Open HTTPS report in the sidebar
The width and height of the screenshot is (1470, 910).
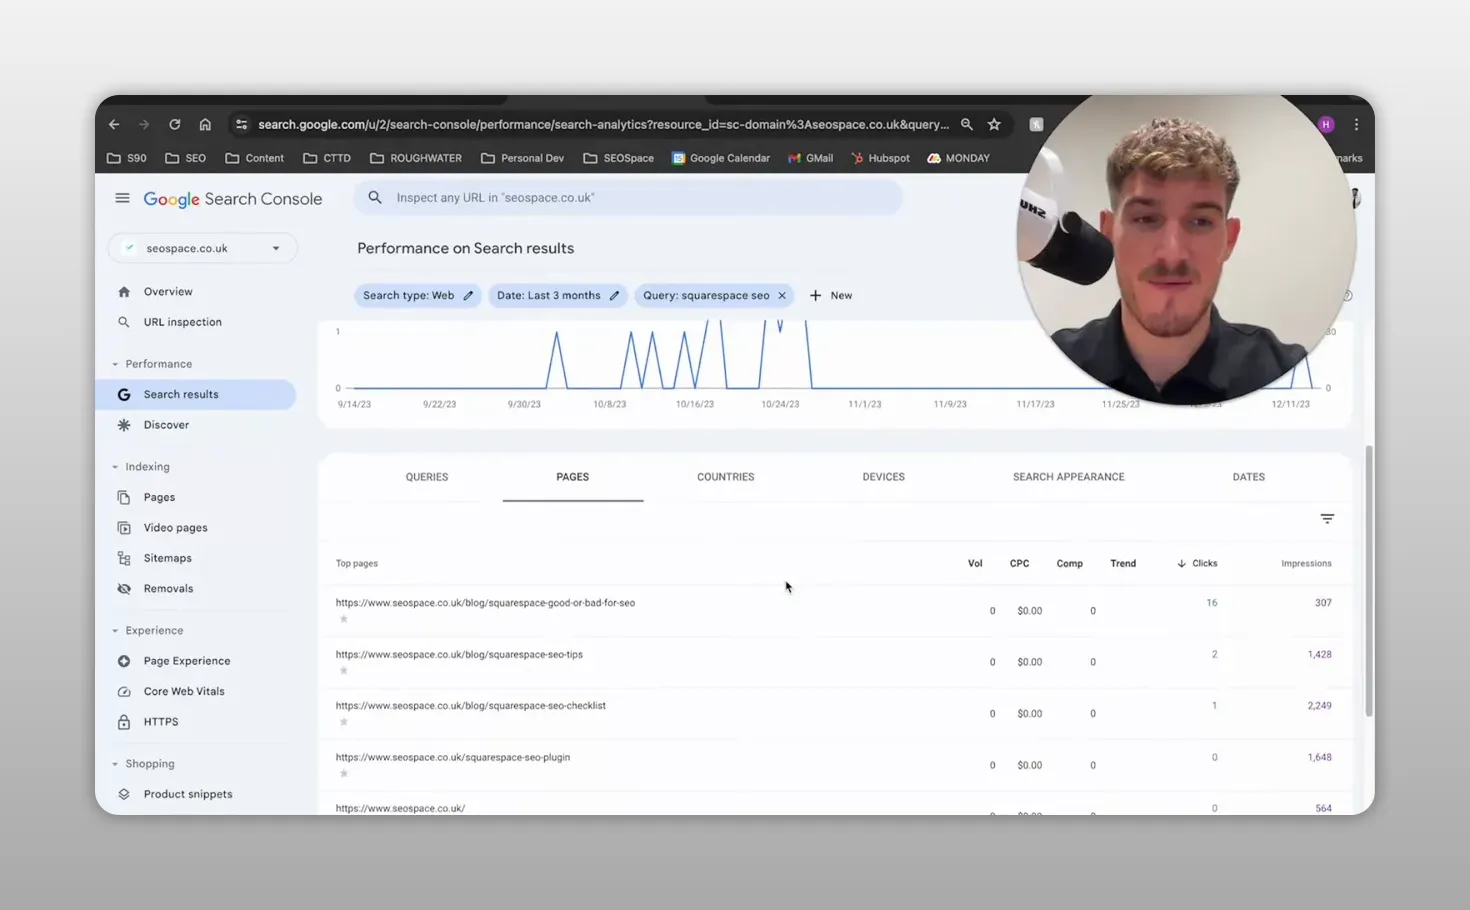(x=160, y=722)
